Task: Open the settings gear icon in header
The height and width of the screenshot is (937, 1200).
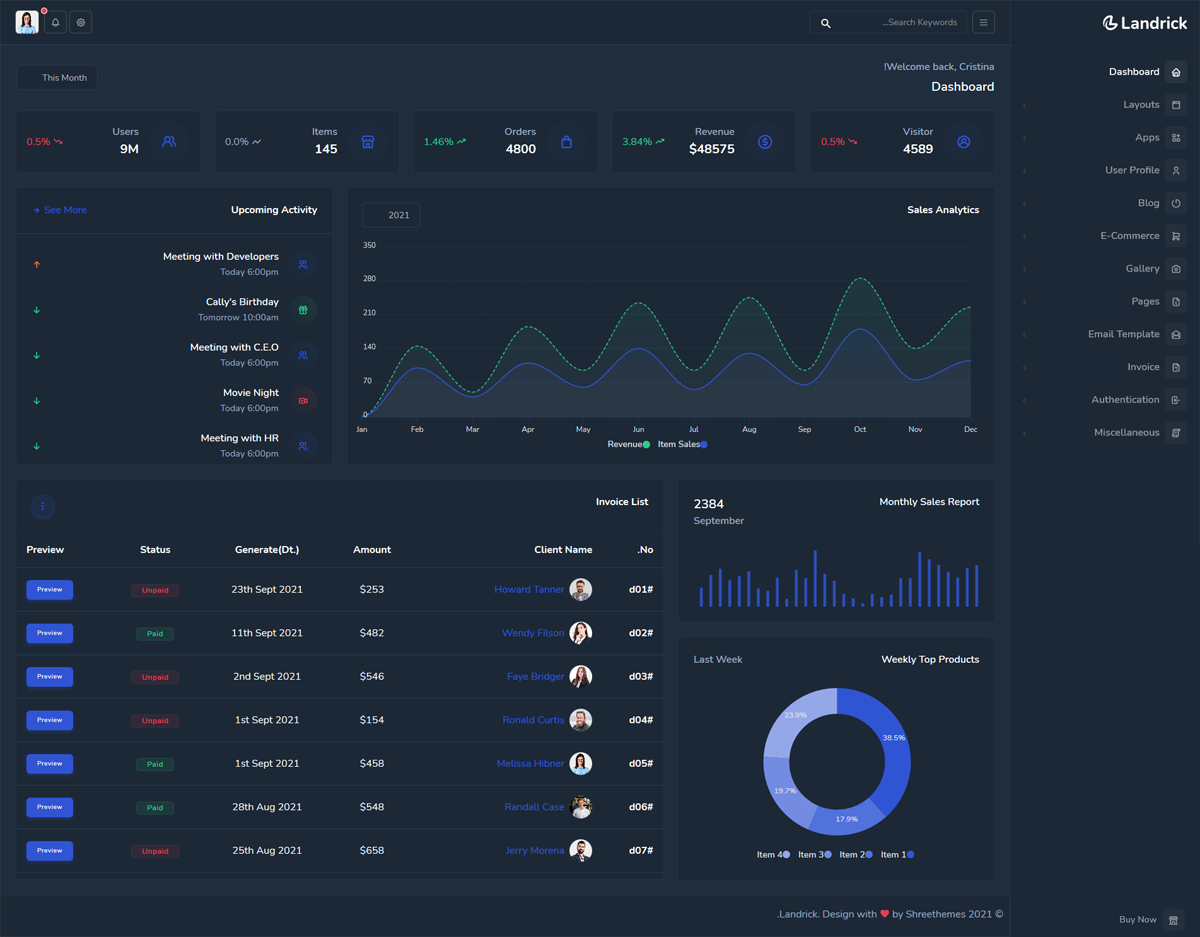Action: [81, 22]
